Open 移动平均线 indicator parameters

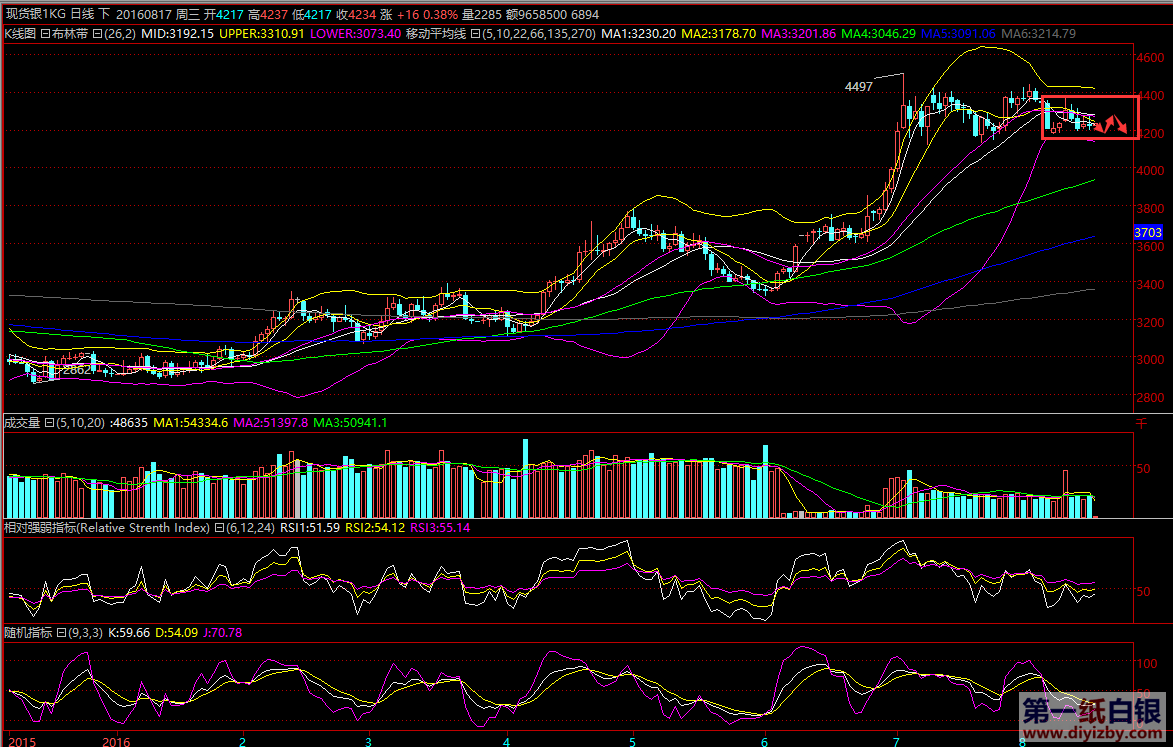click(440, 34)
